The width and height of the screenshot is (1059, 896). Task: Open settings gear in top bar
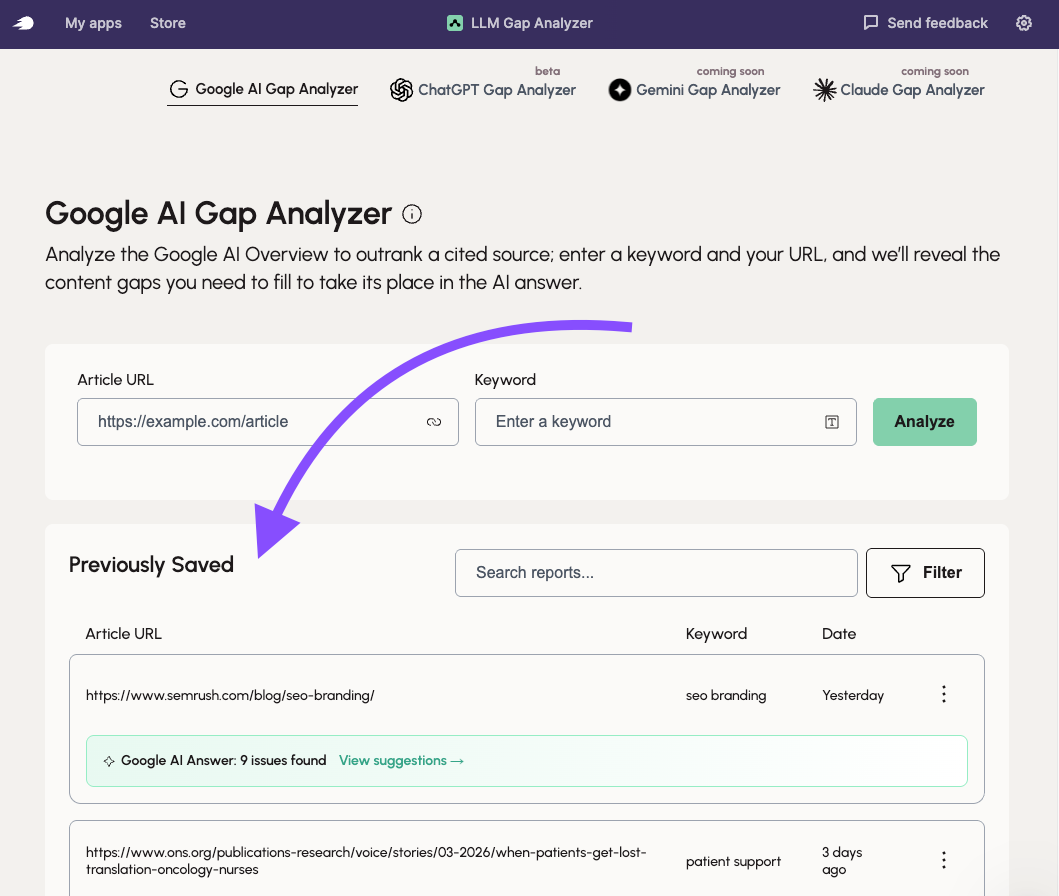click(x=1023, y=23)
